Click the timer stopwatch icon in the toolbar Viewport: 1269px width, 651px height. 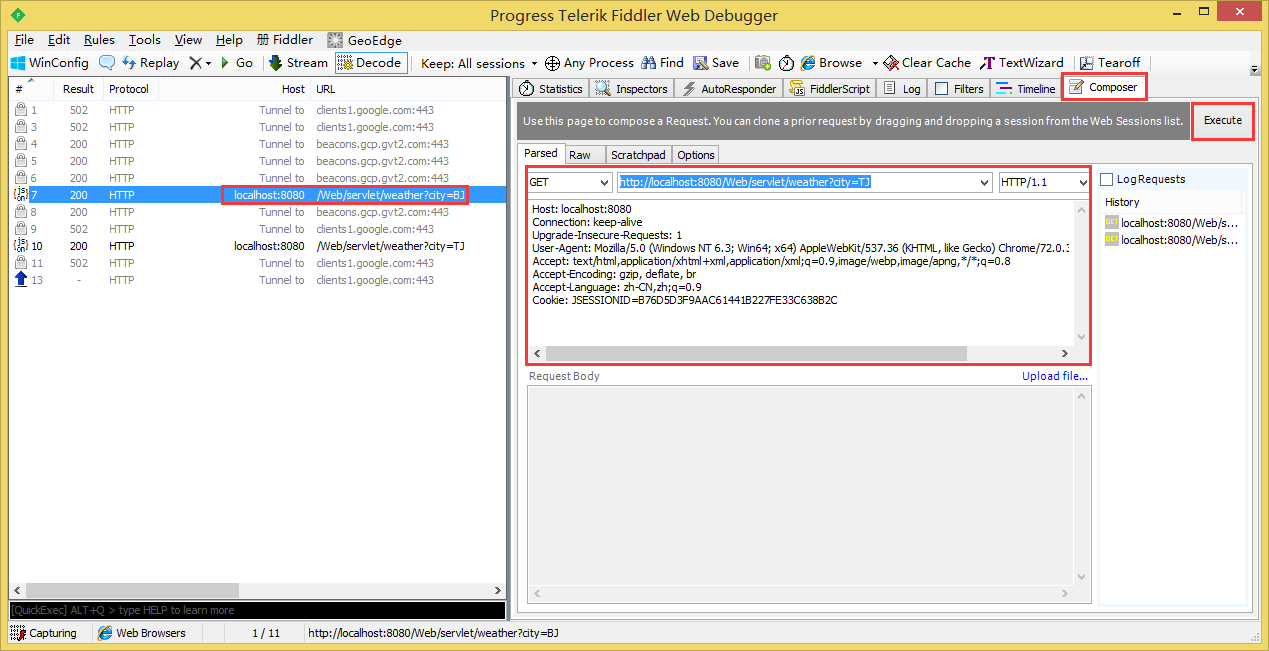[x=786, y=63]
